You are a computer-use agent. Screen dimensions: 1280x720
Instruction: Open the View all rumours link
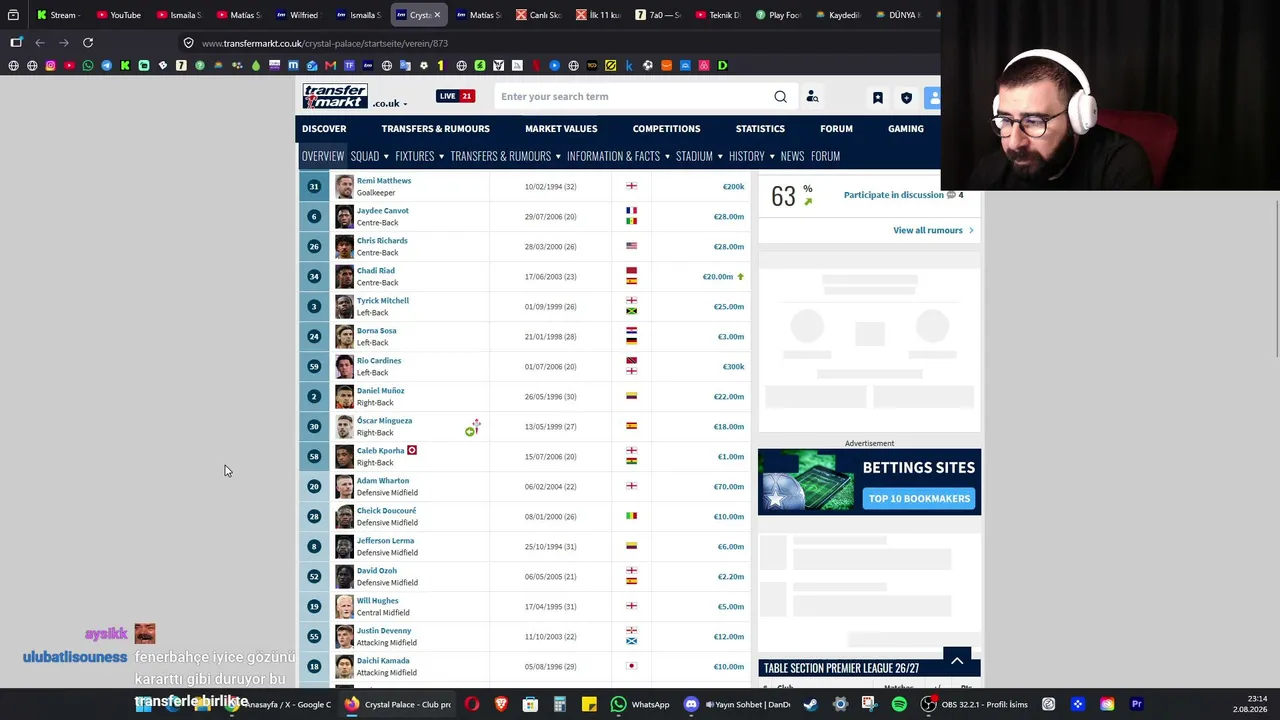tap(933, 231)
